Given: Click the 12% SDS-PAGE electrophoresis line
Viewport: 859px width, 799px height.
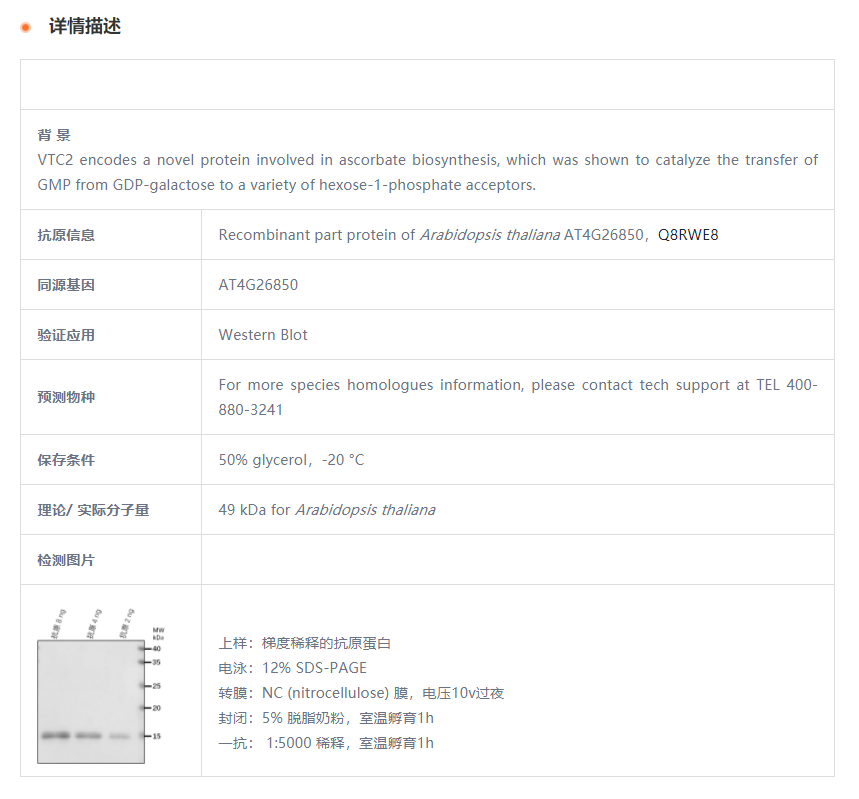Looking at the screenshot, I should click(x=293, y=668).
